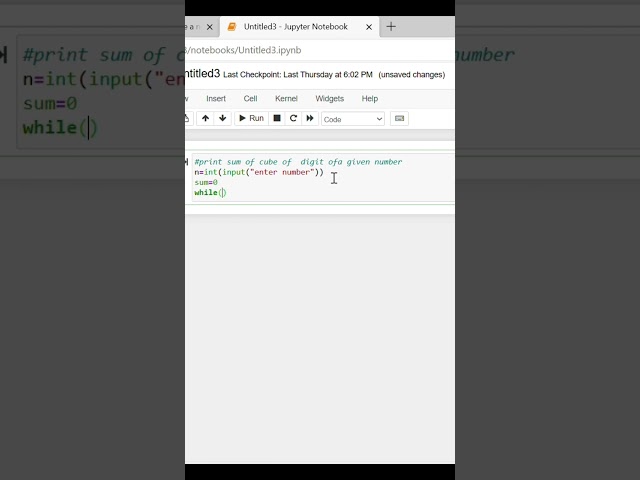Open the Help menu
The width and height of the screenshot is (640, 480).
coord(370,98)
